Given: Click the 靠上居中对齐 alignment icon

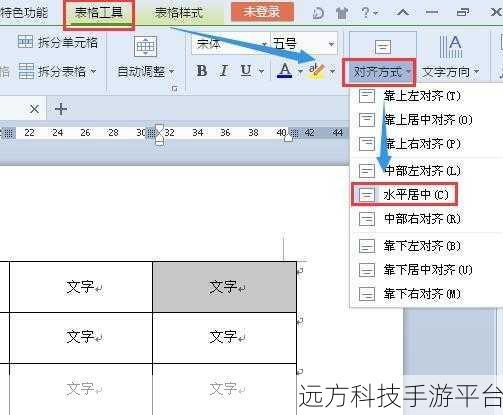Looking at the screenshot, I should (367, 120).
